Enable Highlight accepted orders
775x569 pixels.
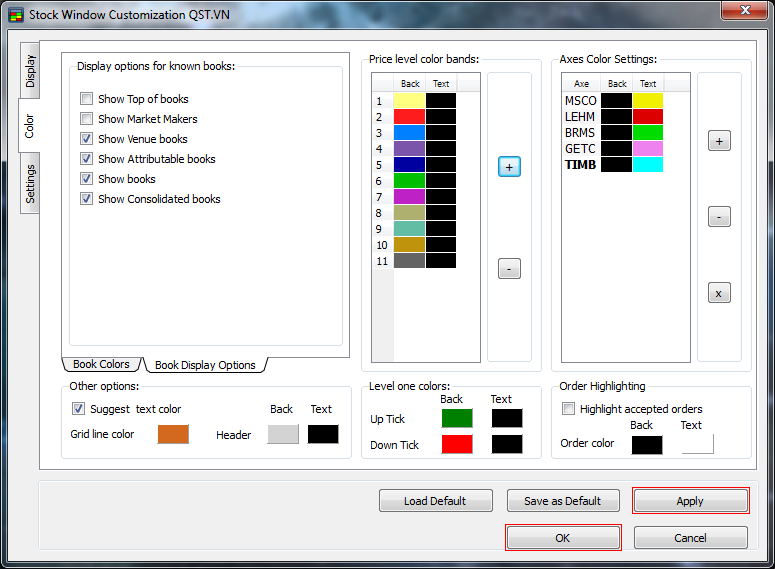coord(569,409)
